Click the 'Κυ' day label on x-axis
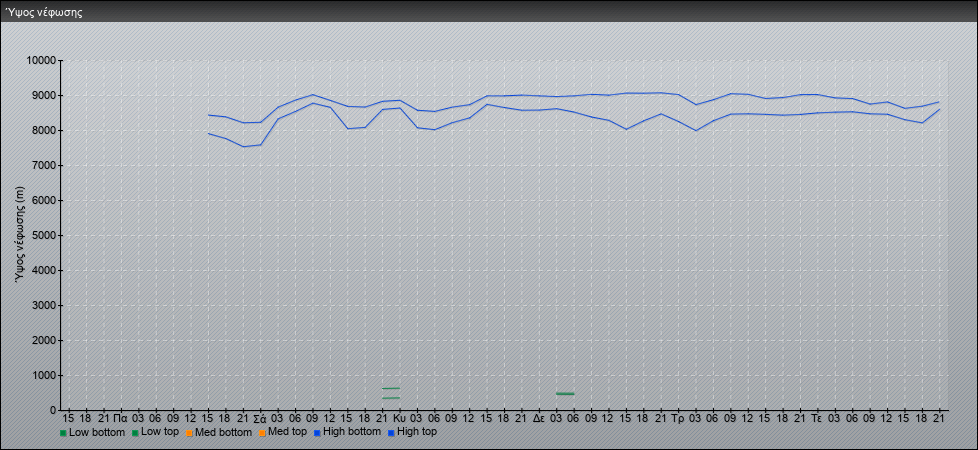This screenshot has height=450, width=978. [400, 418]
